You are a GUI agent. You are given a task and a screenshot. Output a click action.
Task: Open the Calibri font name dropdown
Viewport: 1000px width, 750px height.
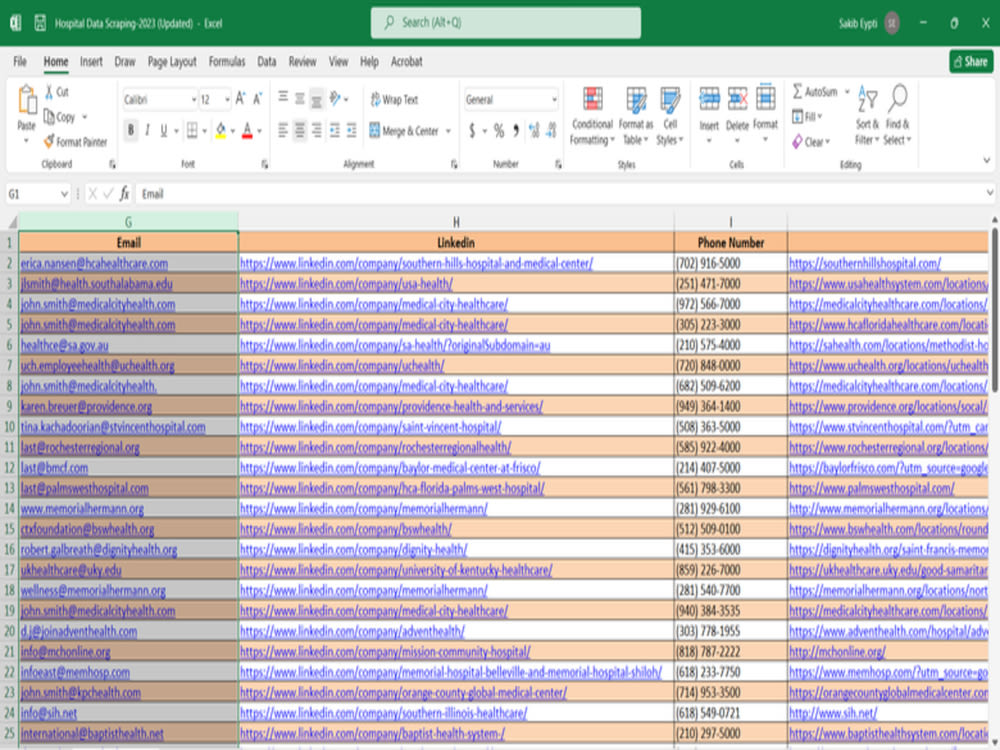(x=194, y=99)
